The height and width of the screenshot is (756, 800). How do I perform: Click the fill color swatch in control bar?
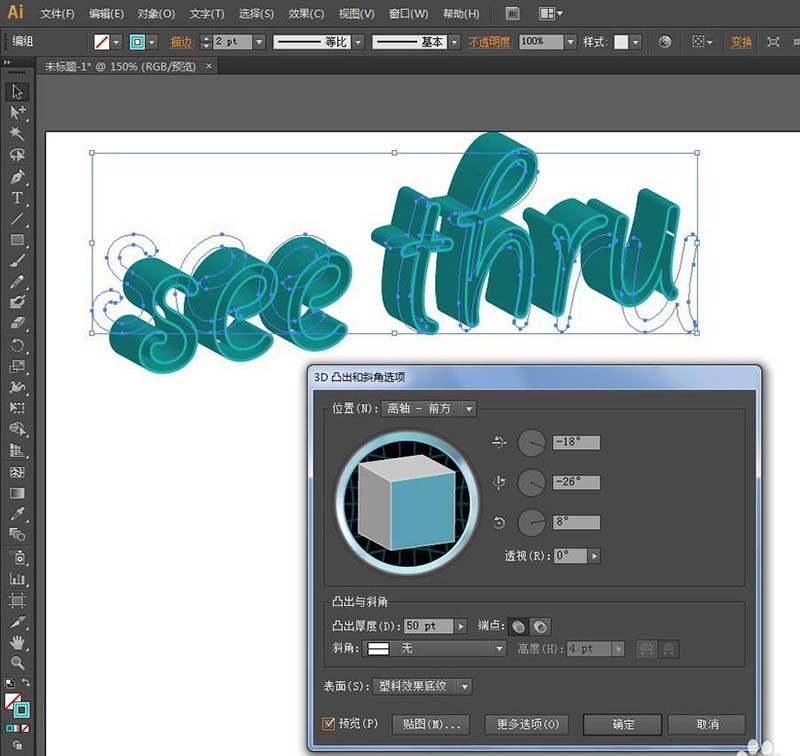102,42
